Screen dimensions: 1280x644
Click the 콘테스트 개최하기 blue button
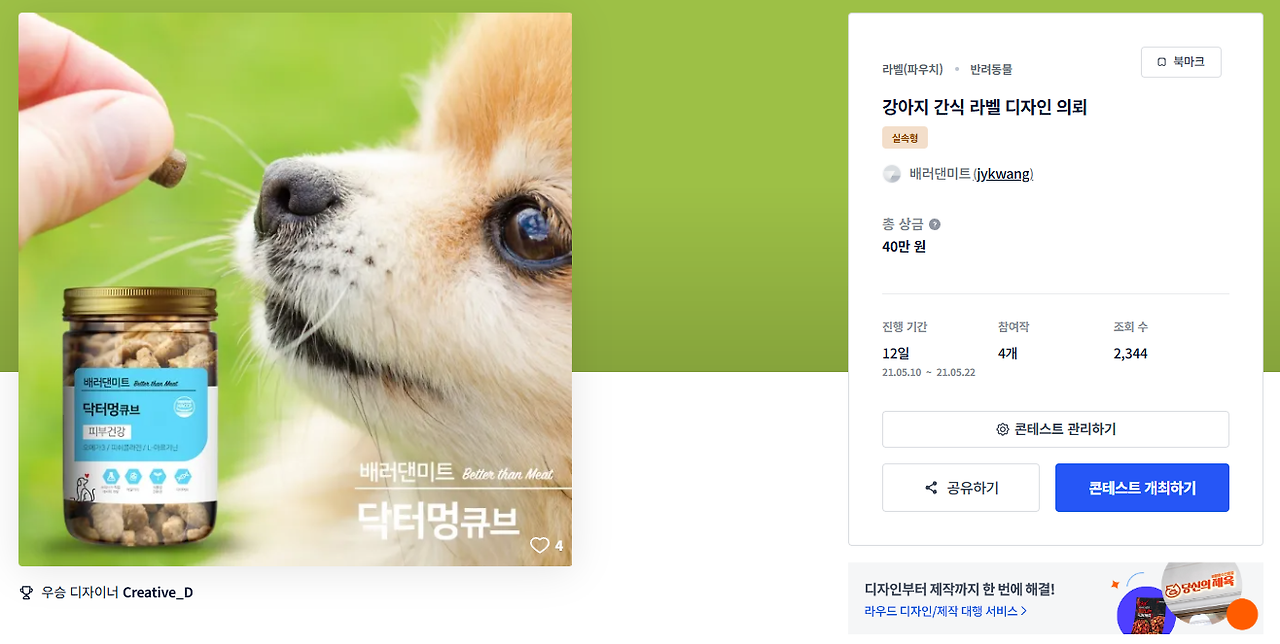[x=1142, y=488]
